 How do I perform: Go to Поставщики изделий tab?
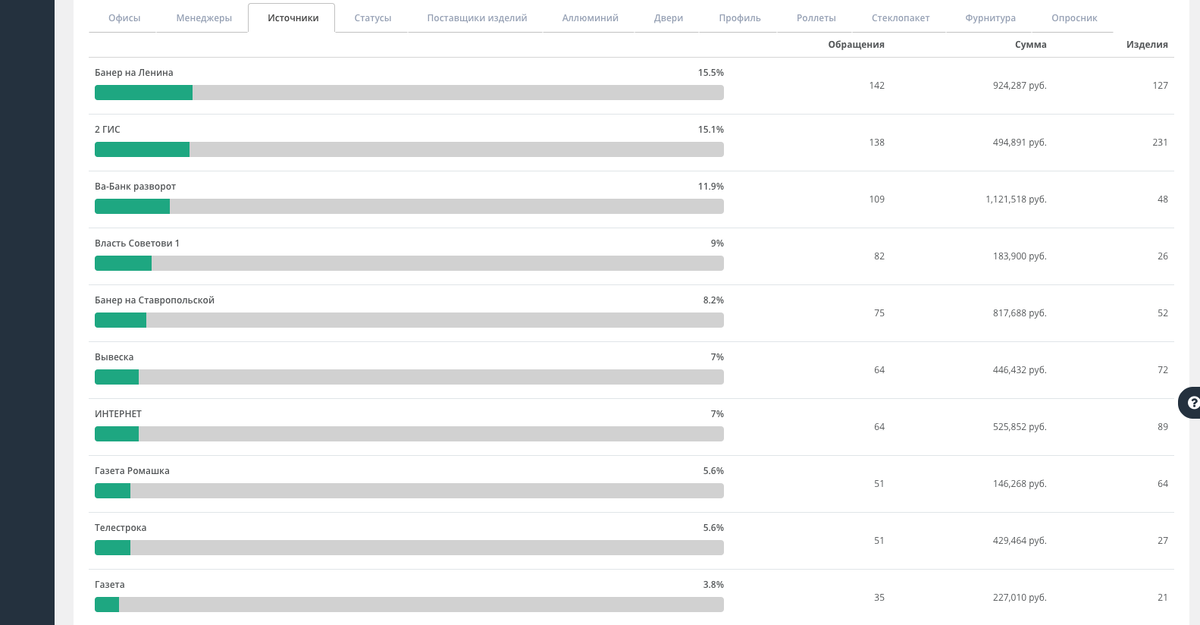477,18
